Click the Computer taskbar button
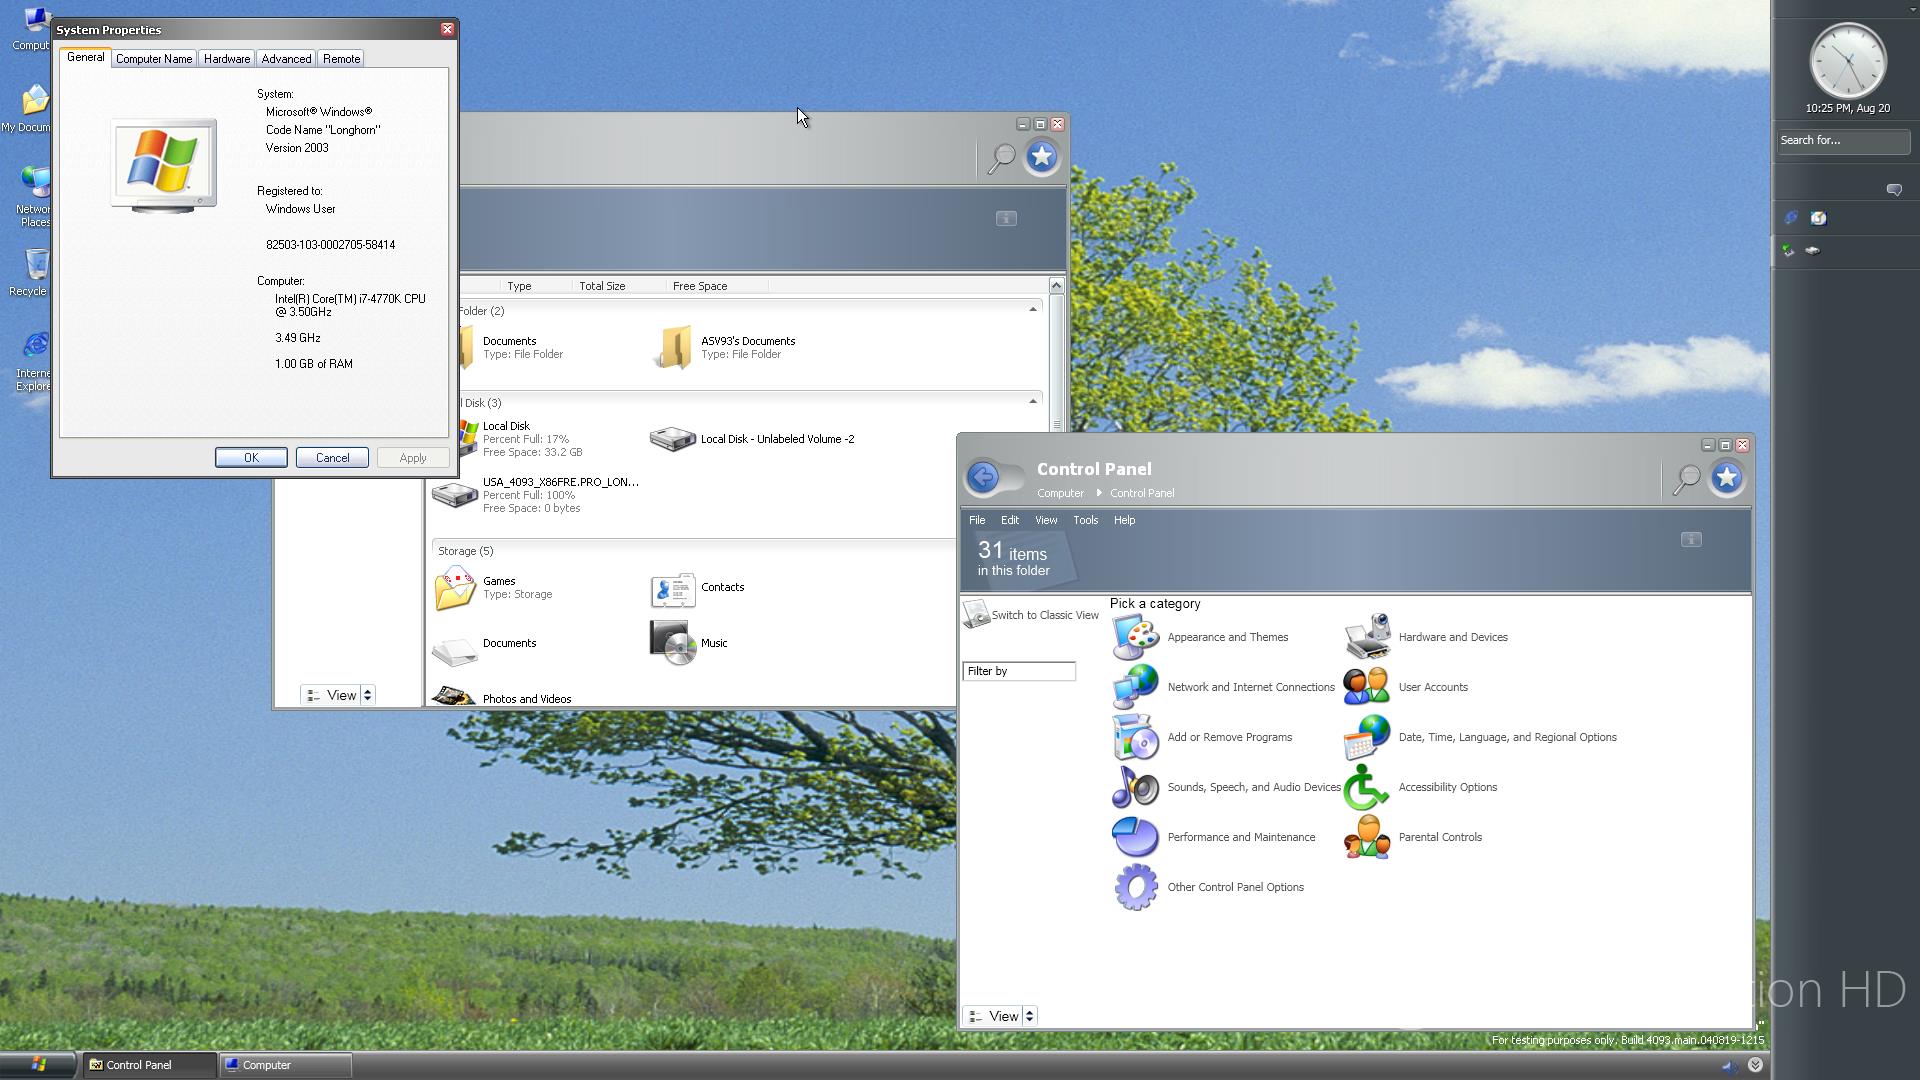Screen dimensions: 1920x1080 [286, 1065]
